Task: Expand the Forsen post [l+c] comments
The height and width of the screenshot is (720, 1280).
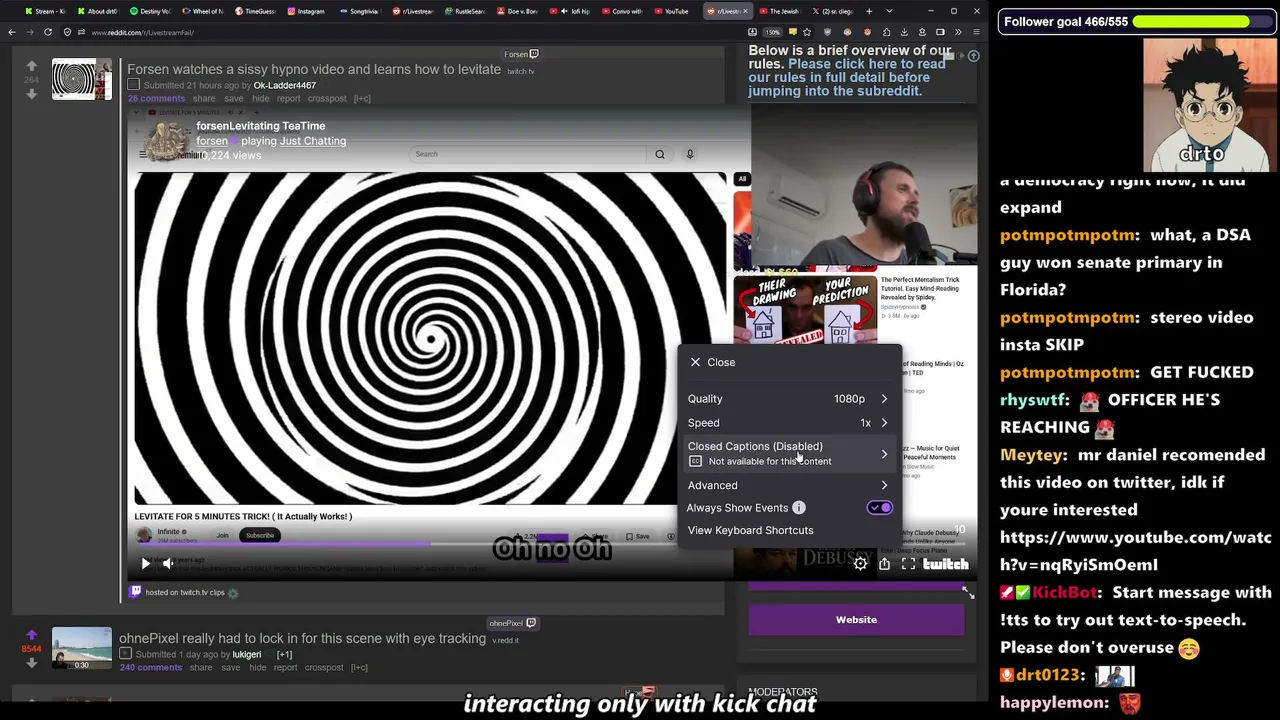Action: [x=362, y=99]
